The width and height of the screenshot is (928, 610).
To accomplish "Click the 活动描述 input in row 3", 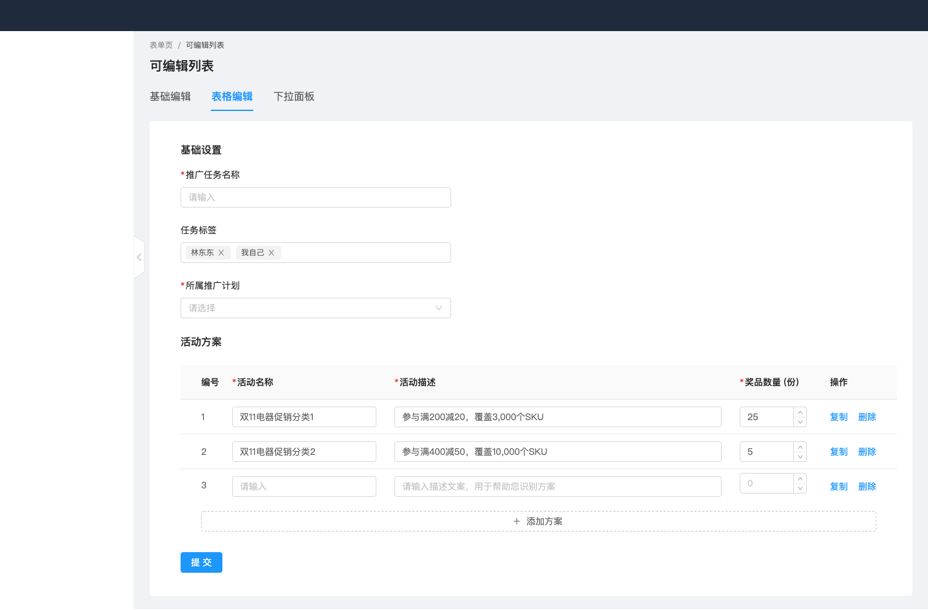I will (560, 486).
